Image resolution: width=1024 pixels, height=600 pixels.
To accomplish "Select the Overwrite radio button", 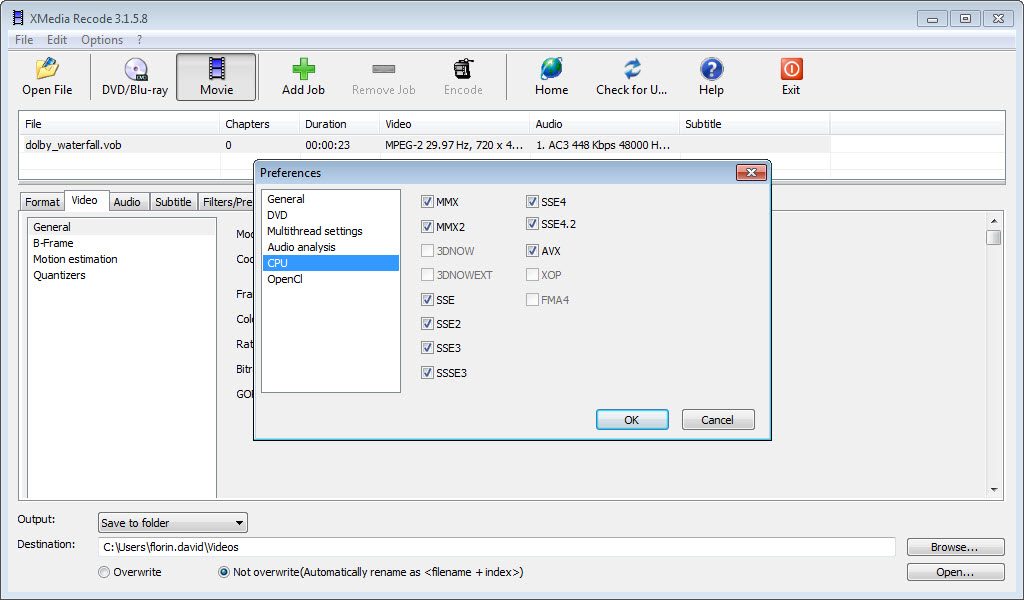I will point(104,572).
